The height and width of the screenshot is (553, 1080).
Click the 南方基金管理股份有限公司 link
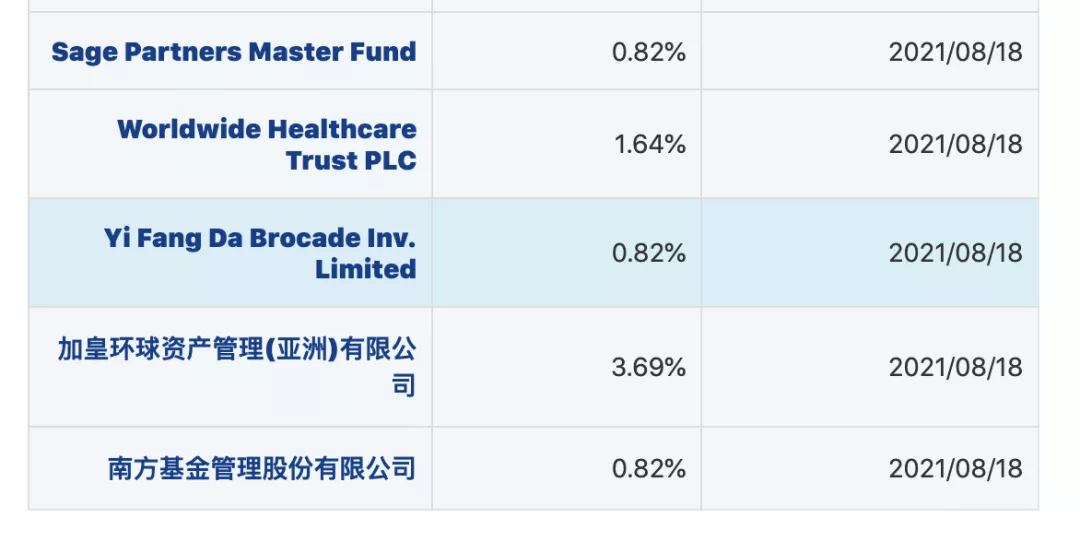(x=261, y=468)
